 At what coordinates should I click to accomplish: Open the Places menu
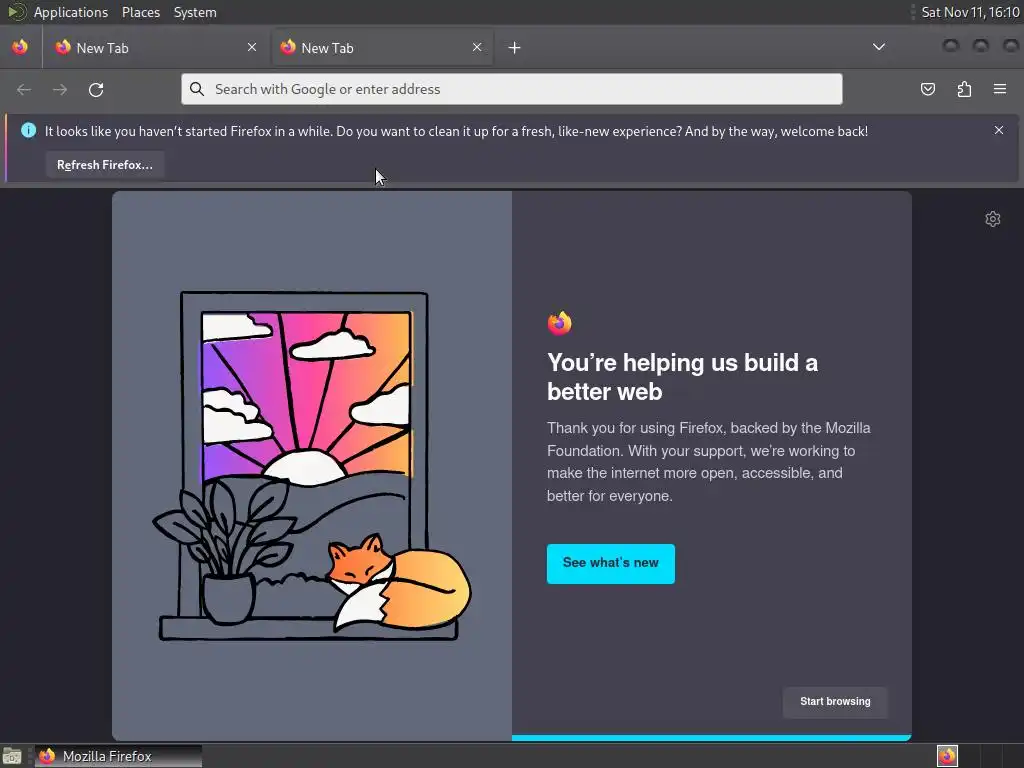[x=141, y=12]
